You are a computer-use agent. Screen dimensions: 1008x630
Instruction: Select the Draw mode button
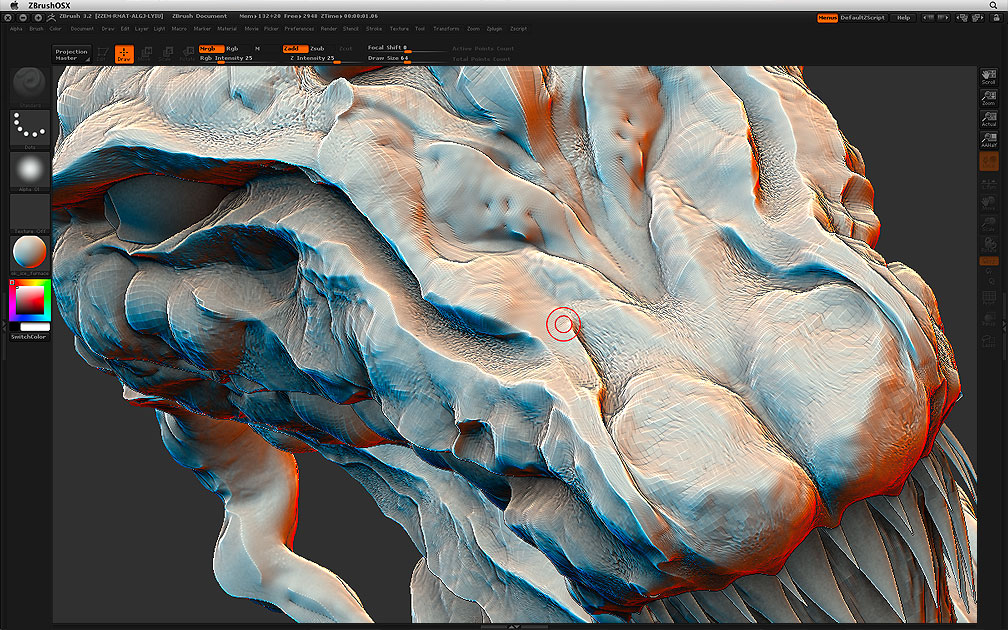click(124, 54)
